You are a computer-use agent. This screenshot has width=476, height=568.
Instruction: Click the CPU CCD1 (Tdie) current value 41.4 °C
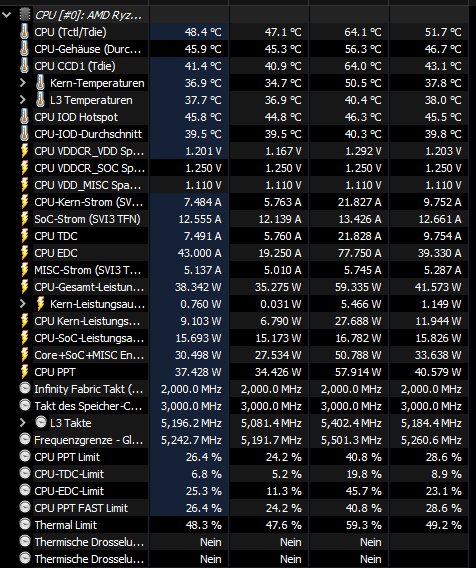pyautogui.click(x=203, y=66)
